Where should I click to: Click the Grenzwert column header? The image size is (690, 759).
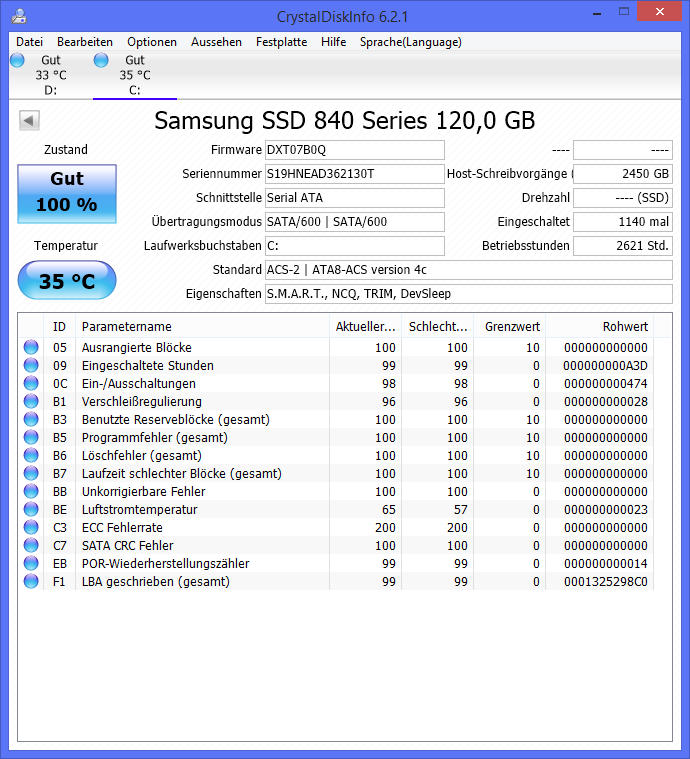[510, 327]
